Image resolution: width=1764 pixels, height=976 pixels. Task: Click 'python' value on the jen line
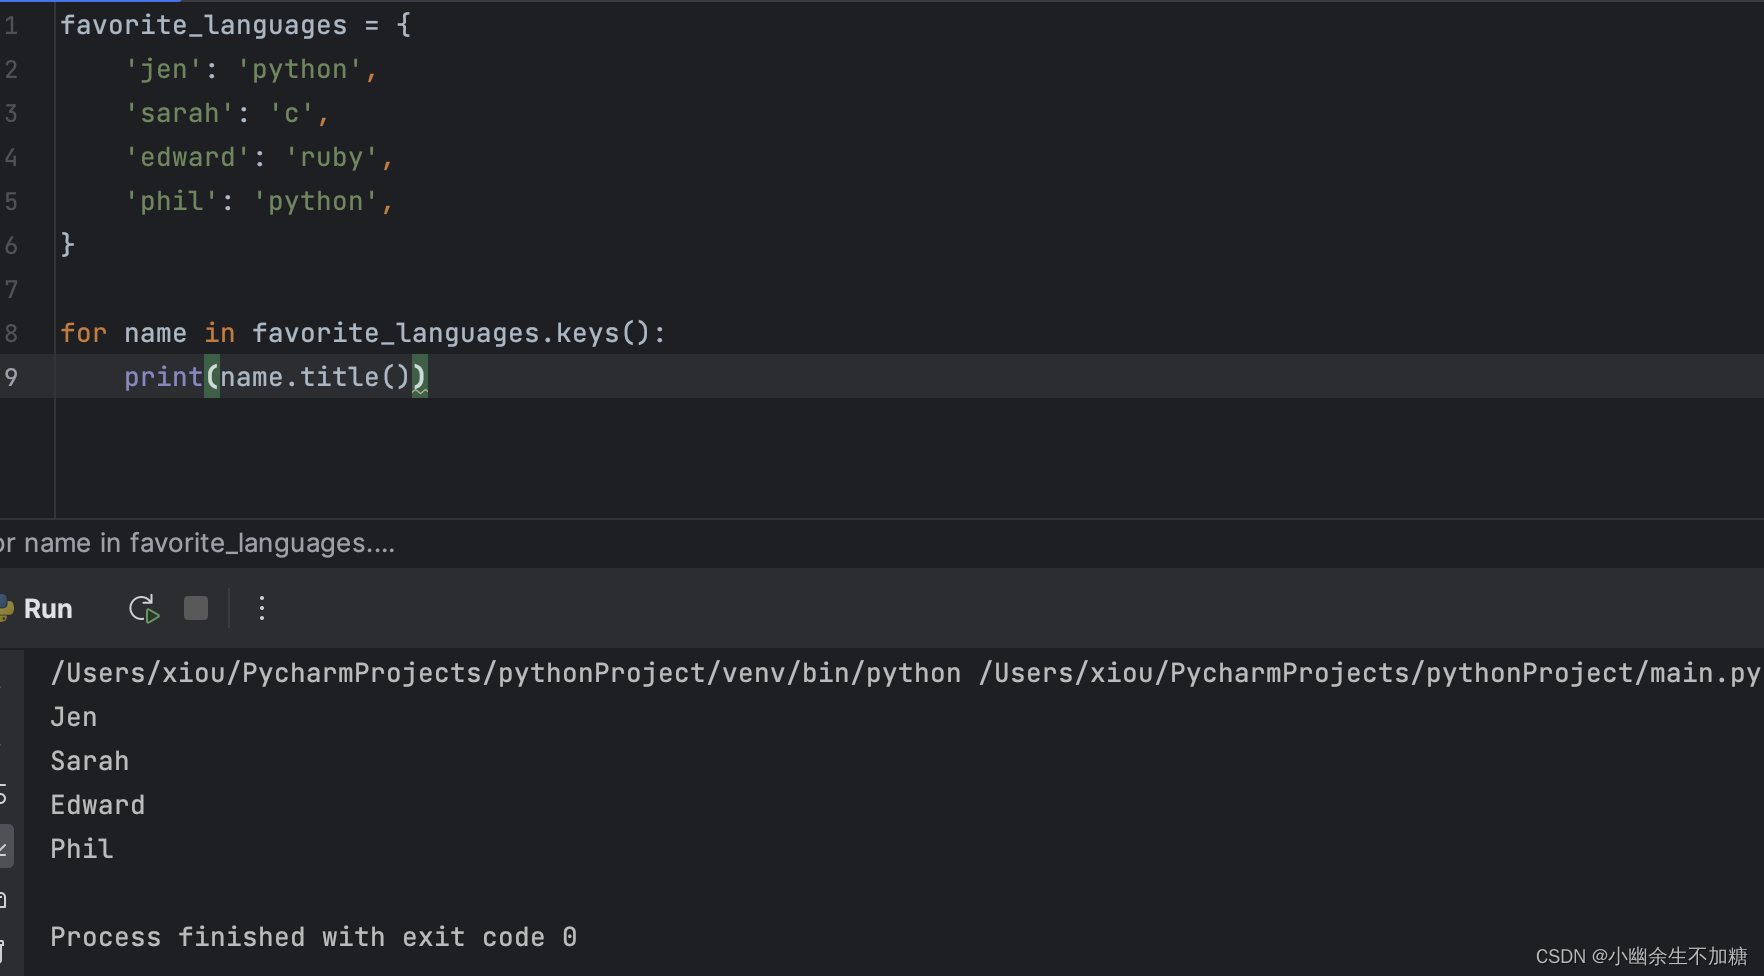(299, 69)
